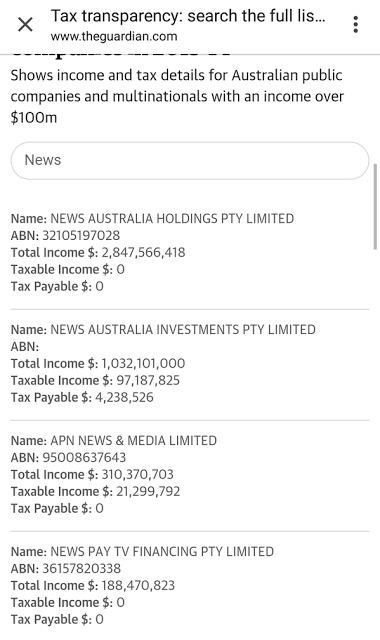Viewport: 380px width, 640px height.
Task: Tap the page title Tax transparency
Action: click(x=188, y=16)
